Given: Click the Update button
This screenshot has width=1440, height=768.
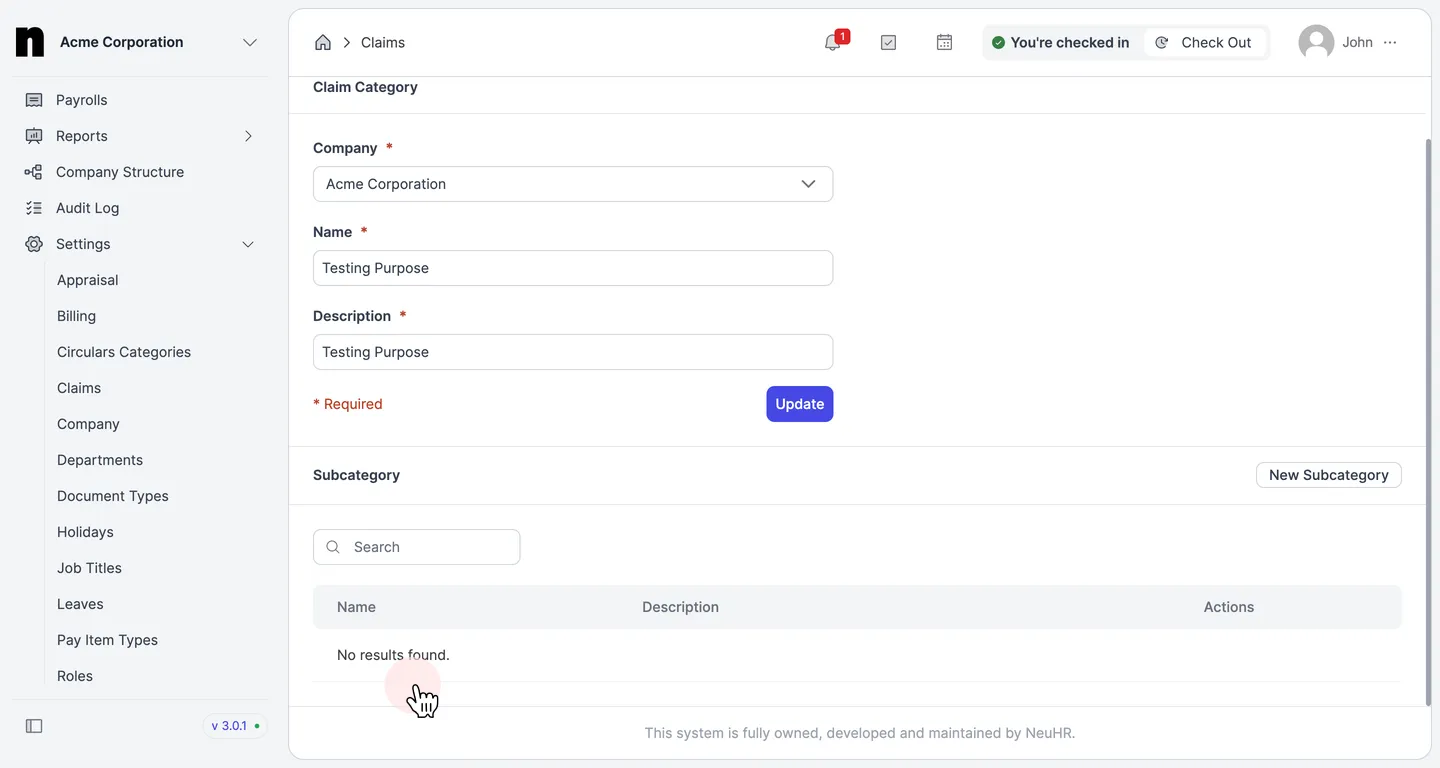Looking at the screenshot, I should click(800, 404).
